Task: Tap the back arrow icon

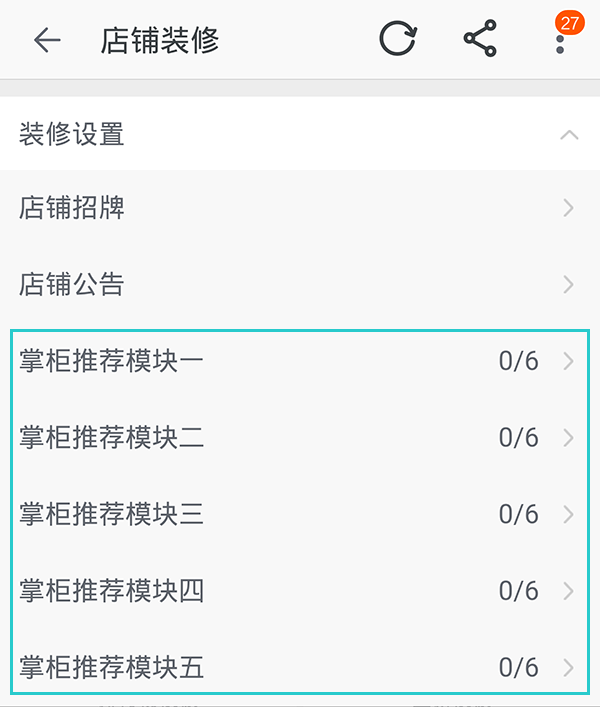Action: click(47, 40)
